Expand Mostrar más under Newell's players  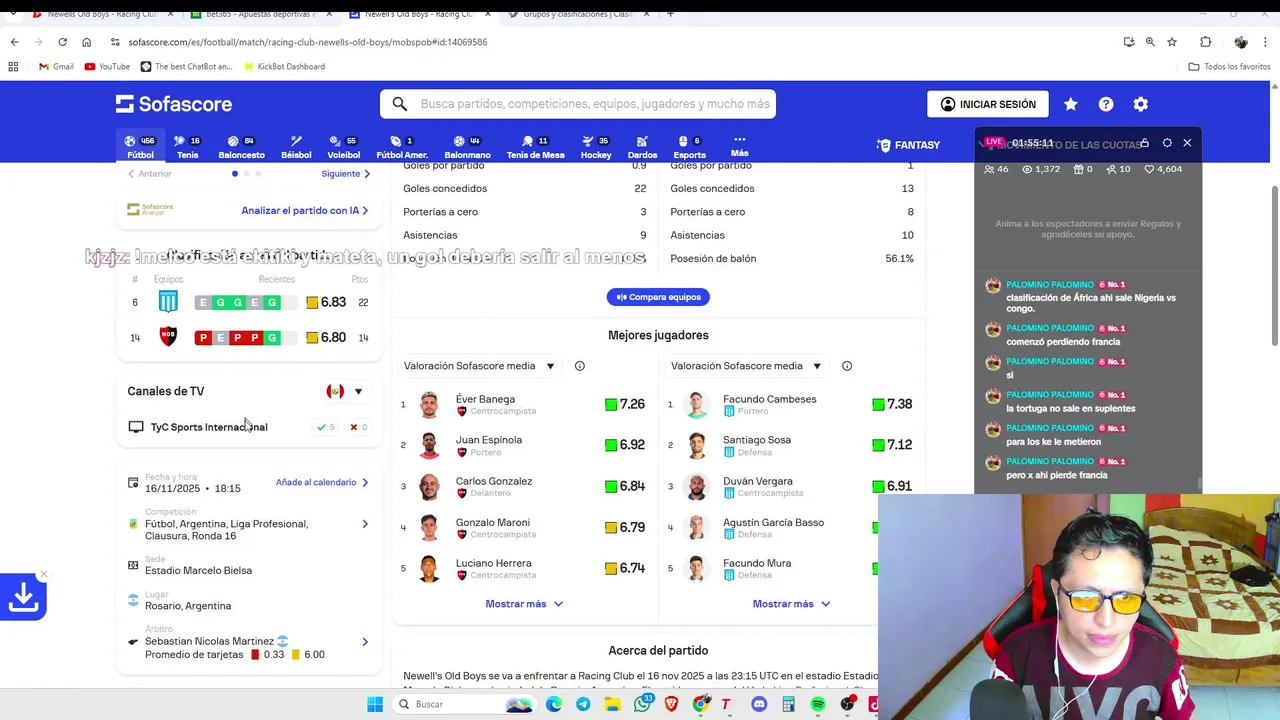click(524, 604)
